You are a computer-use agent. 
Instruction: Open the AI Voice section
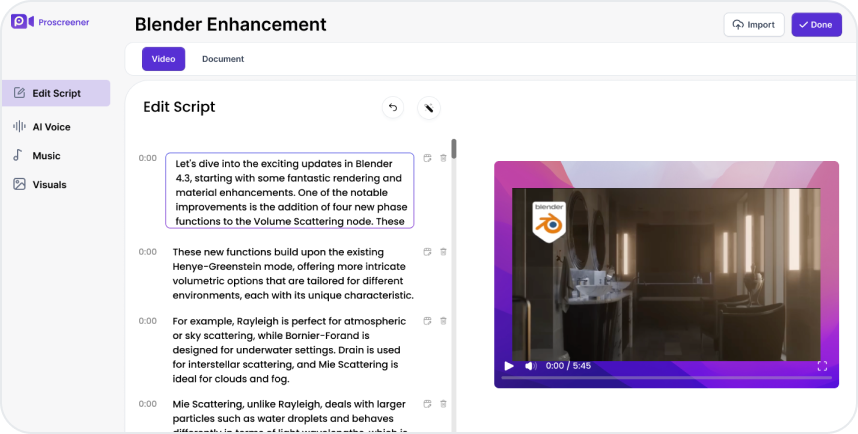pyautogui.click(x=42, y=126)
